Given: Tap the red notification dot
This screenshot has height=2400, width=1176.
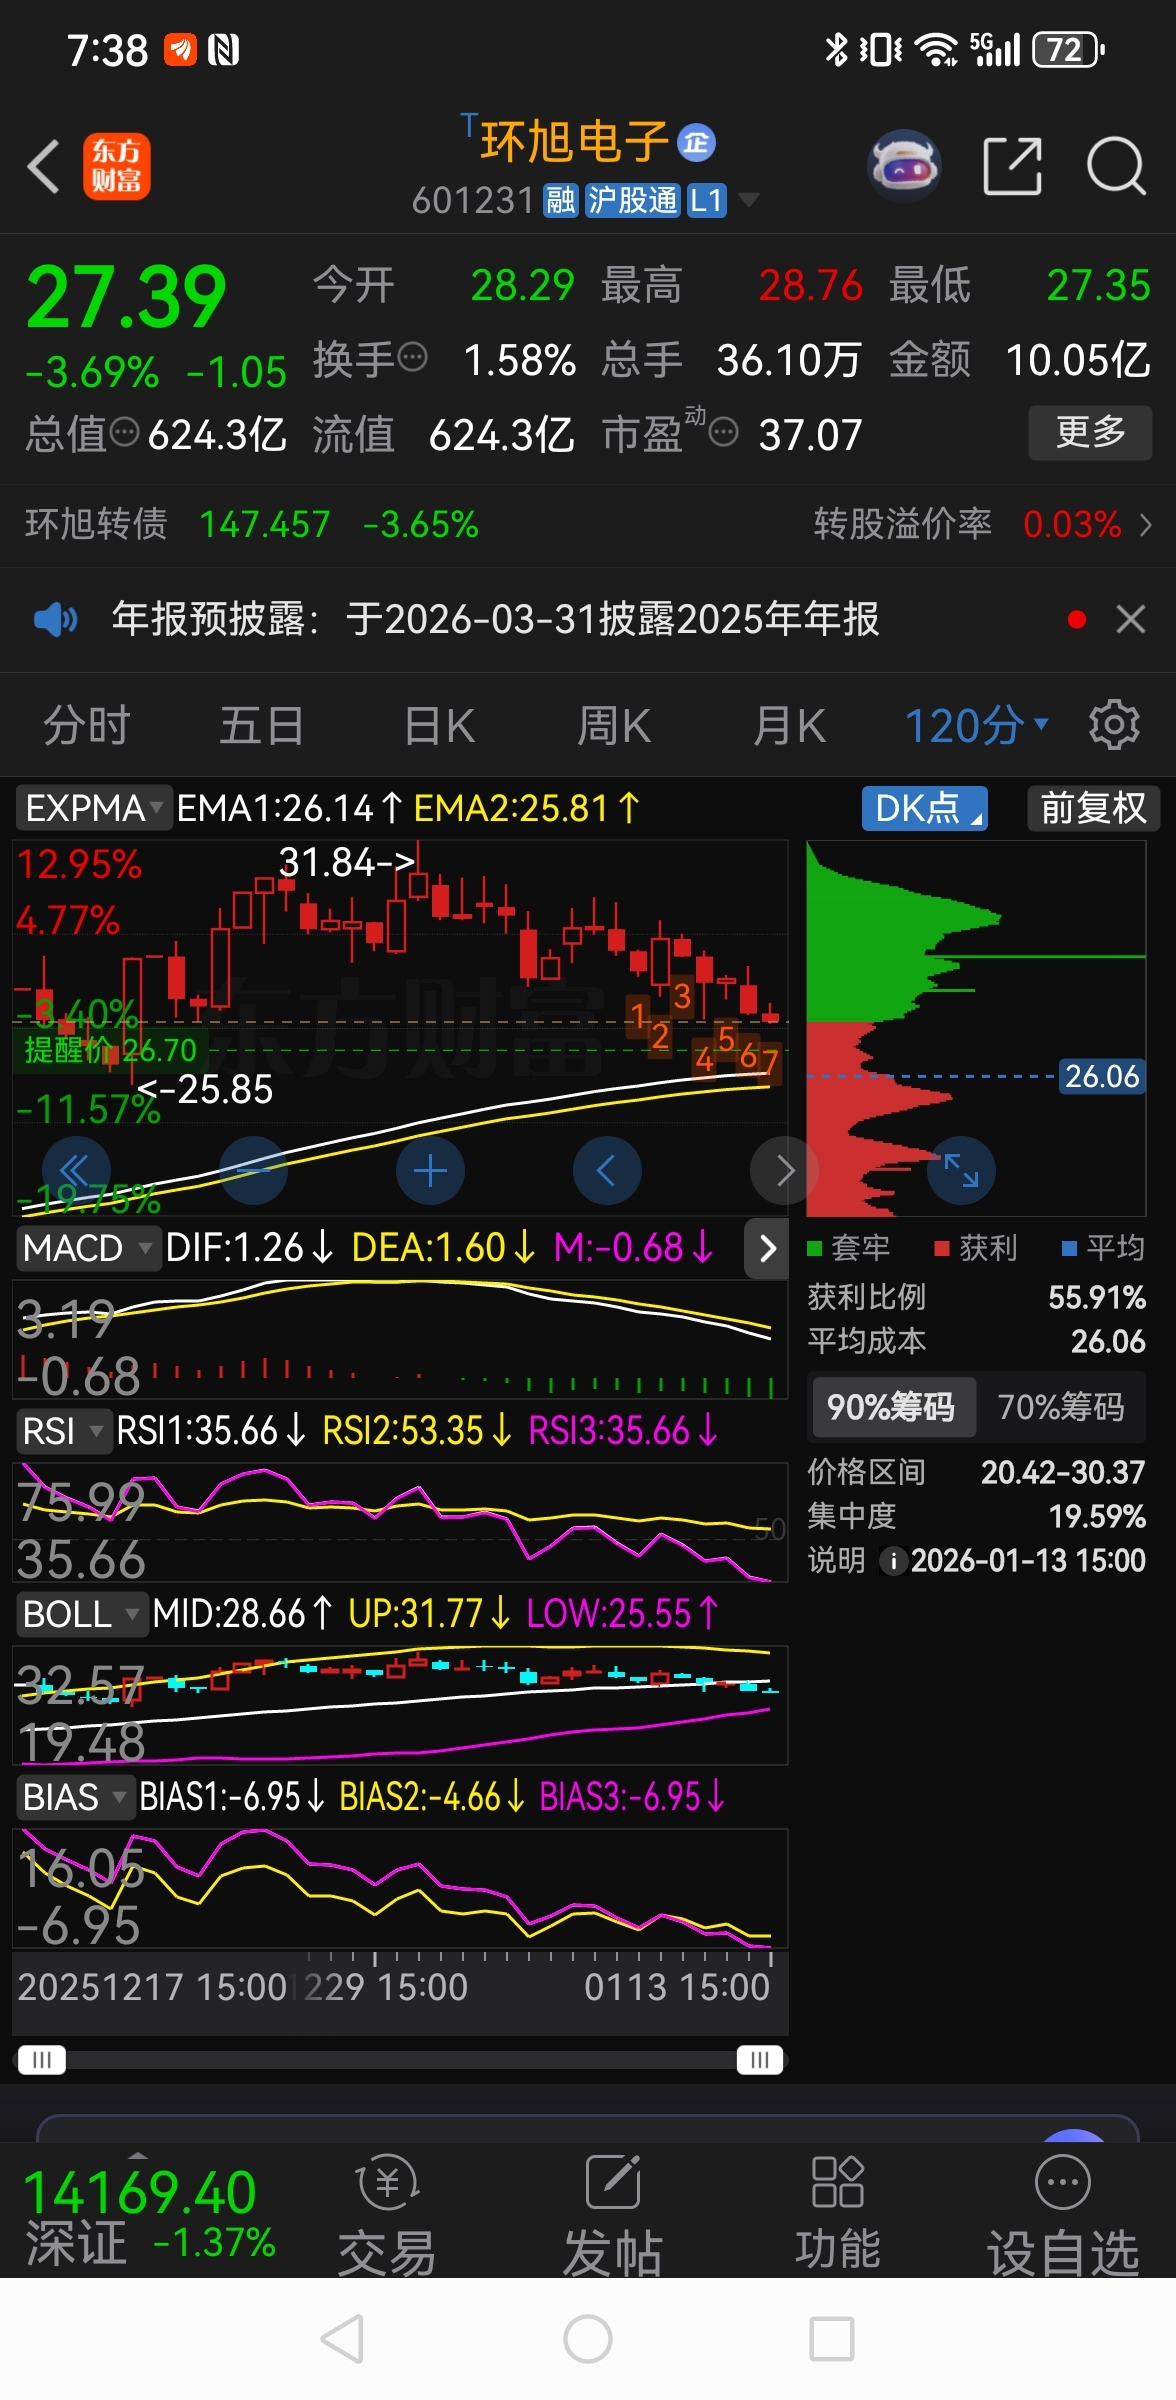Looking at the screenshot, I should (1077, 620).
